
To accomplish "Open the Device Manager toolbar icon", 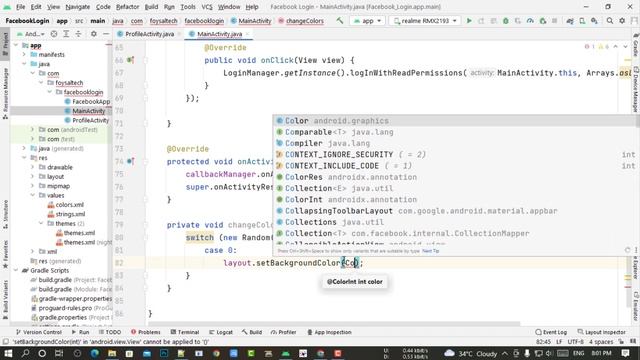I will (582, 20).
